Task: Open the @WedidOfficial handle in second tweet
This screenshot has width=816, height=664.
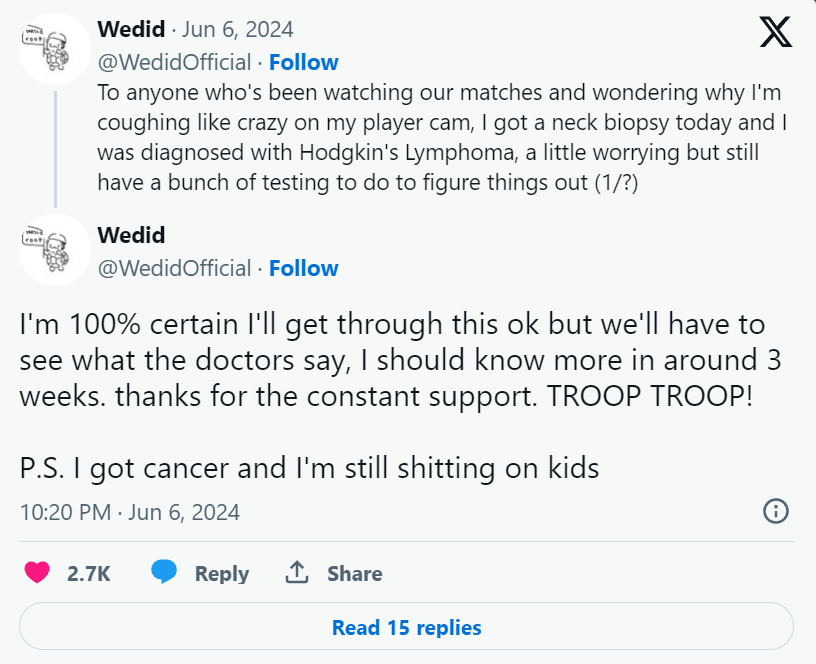Action: (x=174, y=268)
